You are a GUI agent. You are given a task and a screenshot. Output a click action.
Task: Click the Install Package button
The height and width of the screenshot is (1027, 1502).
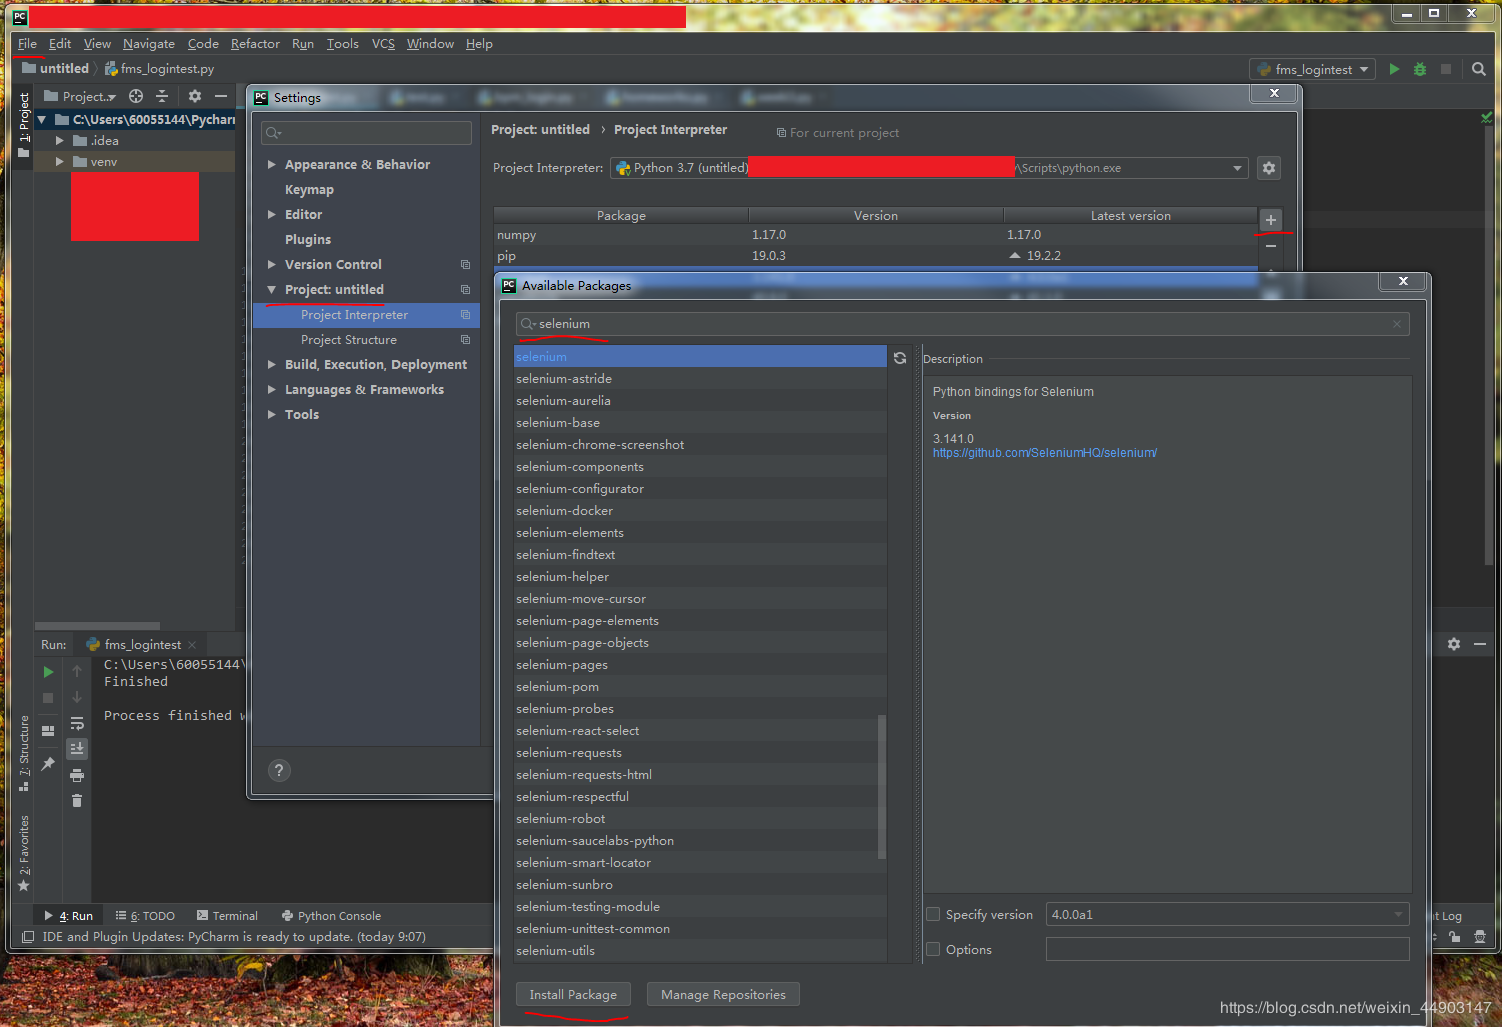point(573,994)
